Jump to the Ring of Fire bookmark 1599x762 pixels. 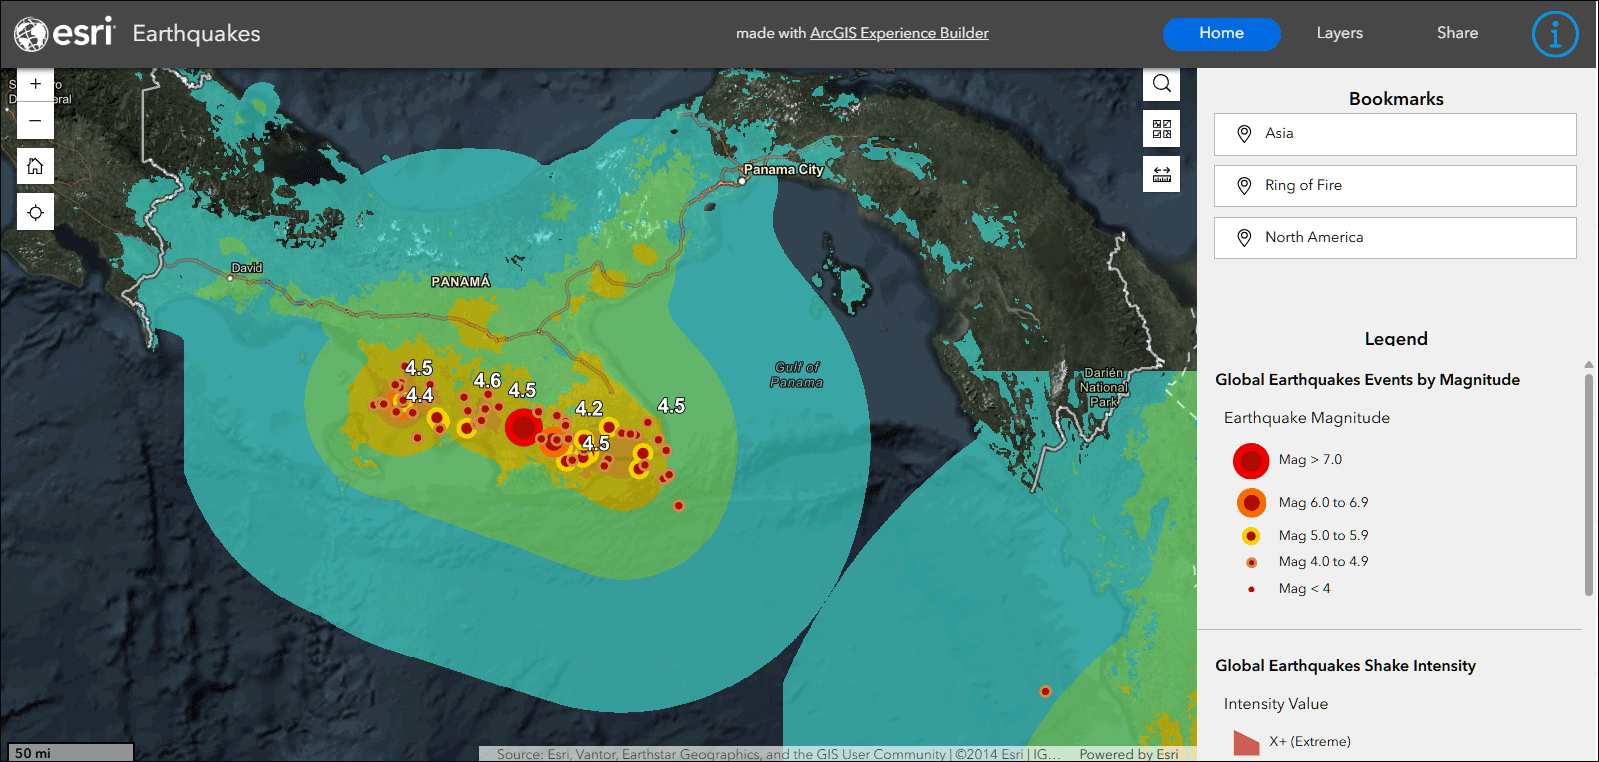pyautogui.click(x=1395, y=186)
